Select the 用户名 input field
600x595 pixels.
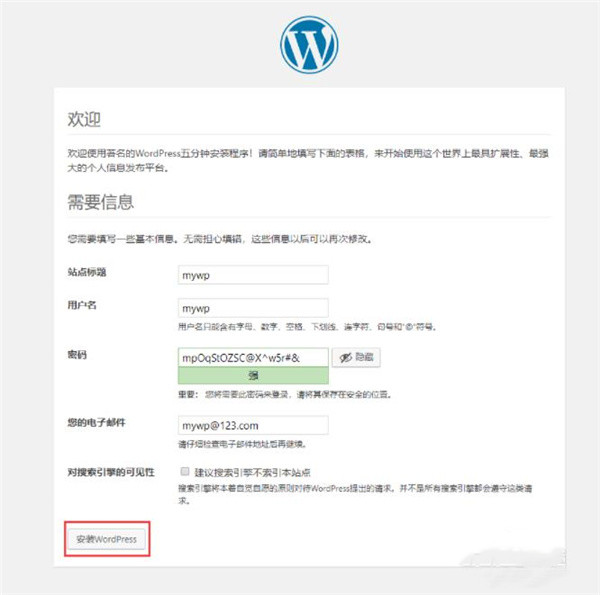(253, 308)
